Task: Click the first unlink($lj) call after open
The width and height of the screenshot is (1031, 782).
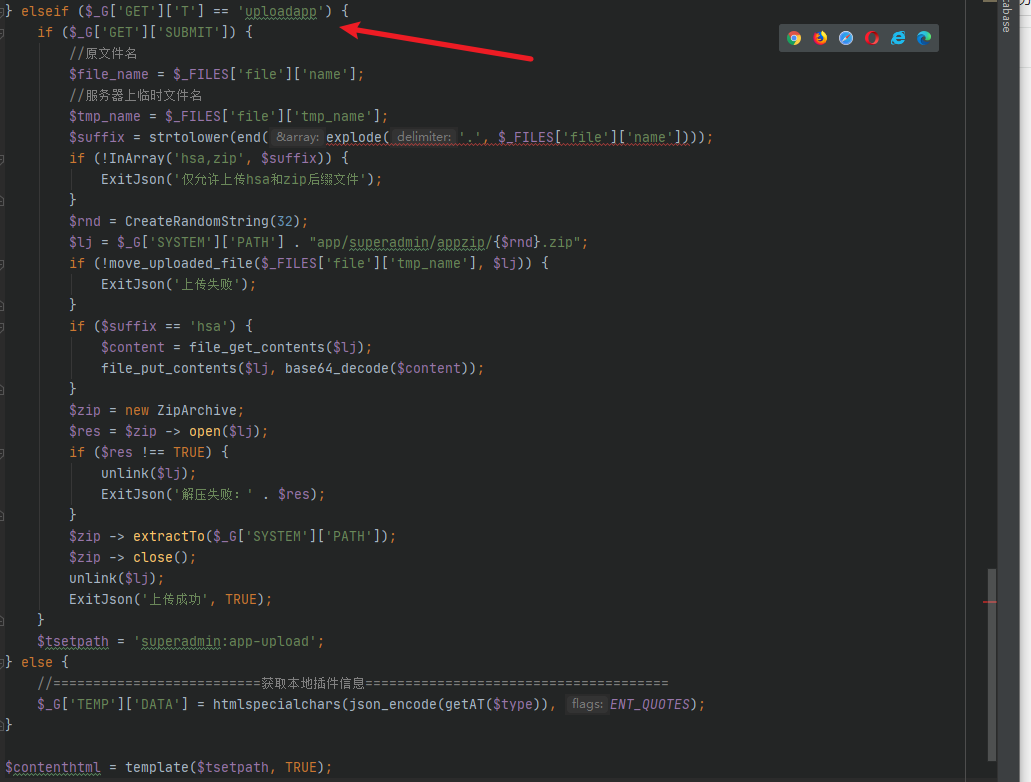Action: click(x=145, y=474)
